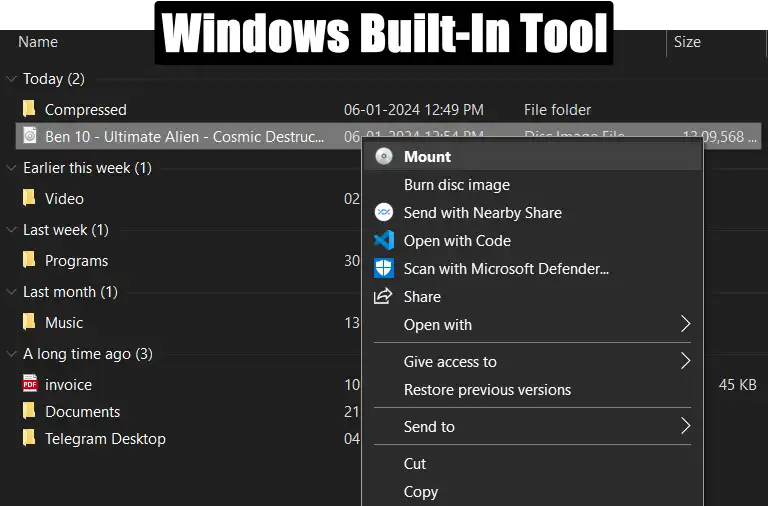
Task: Open the Give access to submenu
Action: pyautogui.click(x=533, y=361)
